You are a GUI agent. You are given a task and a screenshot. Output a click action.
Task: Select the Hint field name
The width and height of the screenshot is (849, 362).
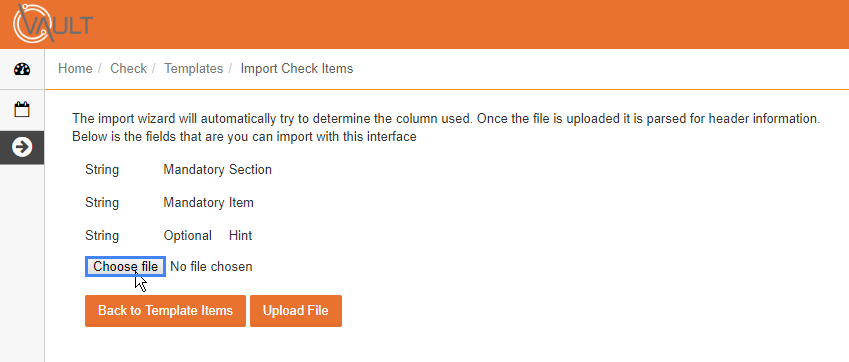(240, 236)
